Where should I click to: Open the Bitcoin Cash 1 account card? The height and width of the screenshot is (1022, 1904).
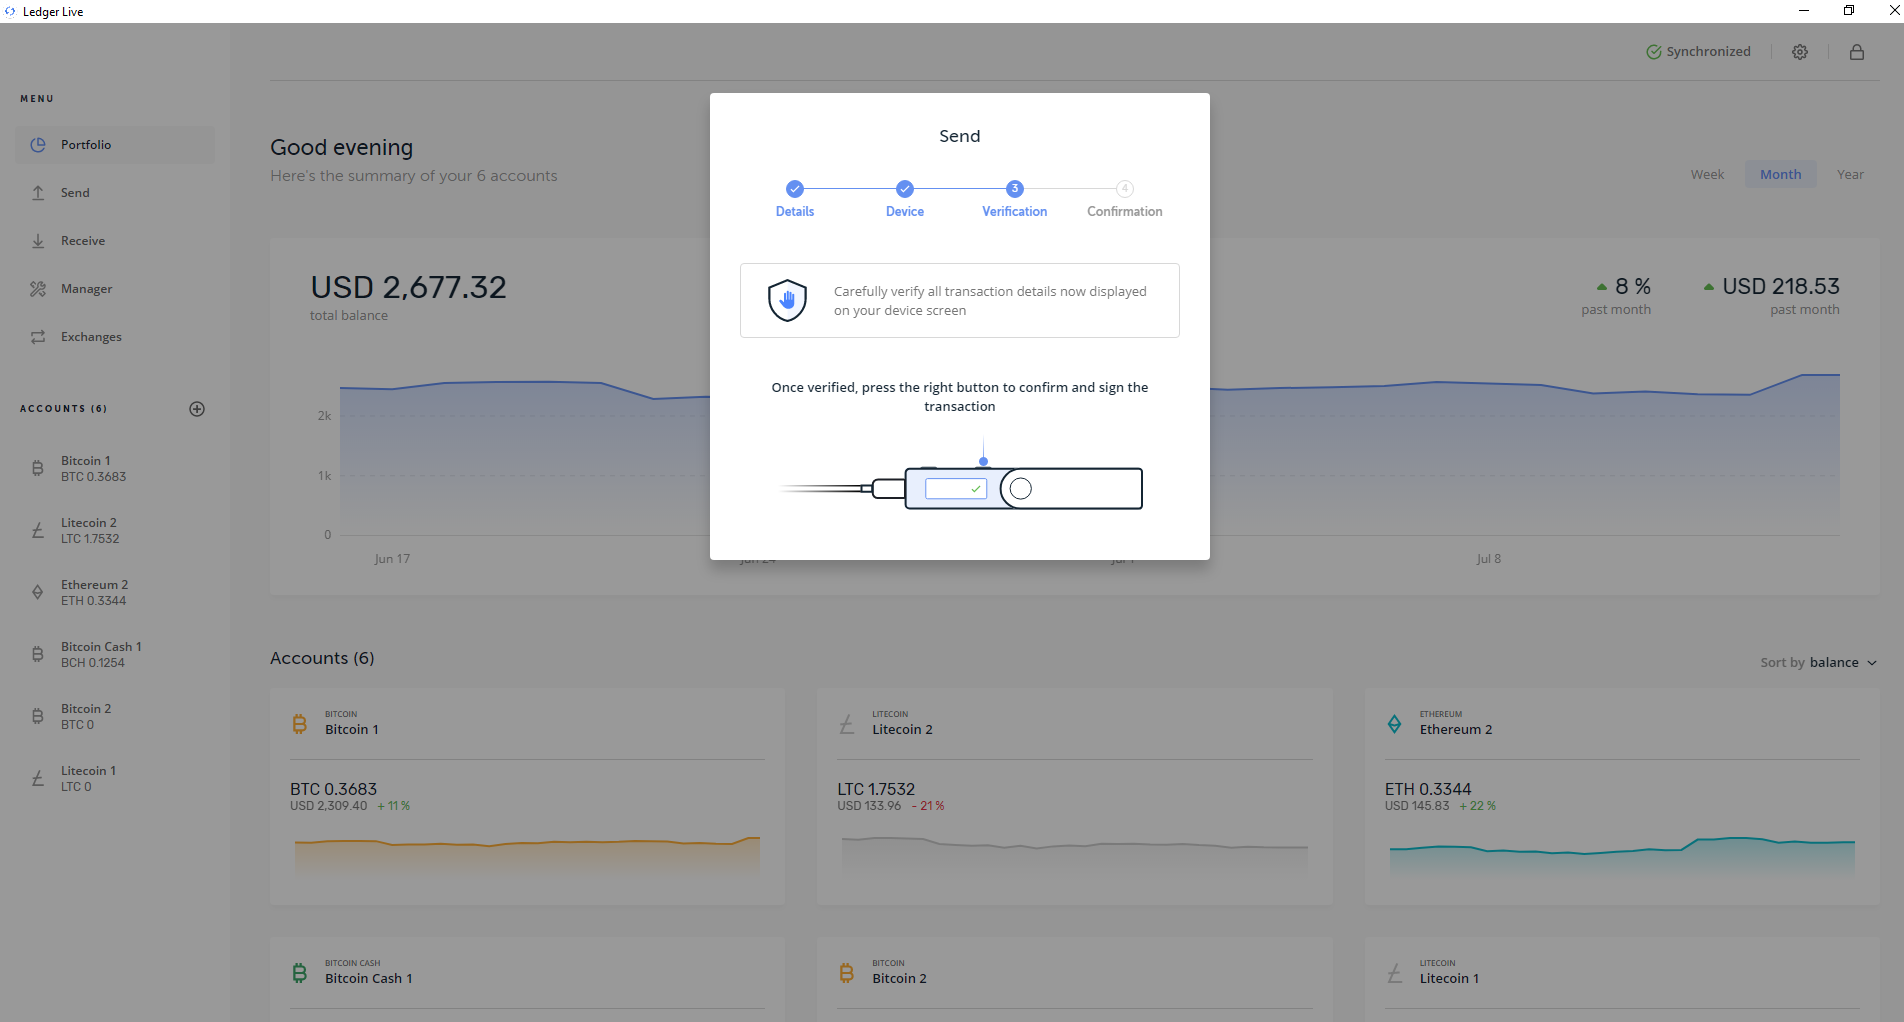(527, 980)
